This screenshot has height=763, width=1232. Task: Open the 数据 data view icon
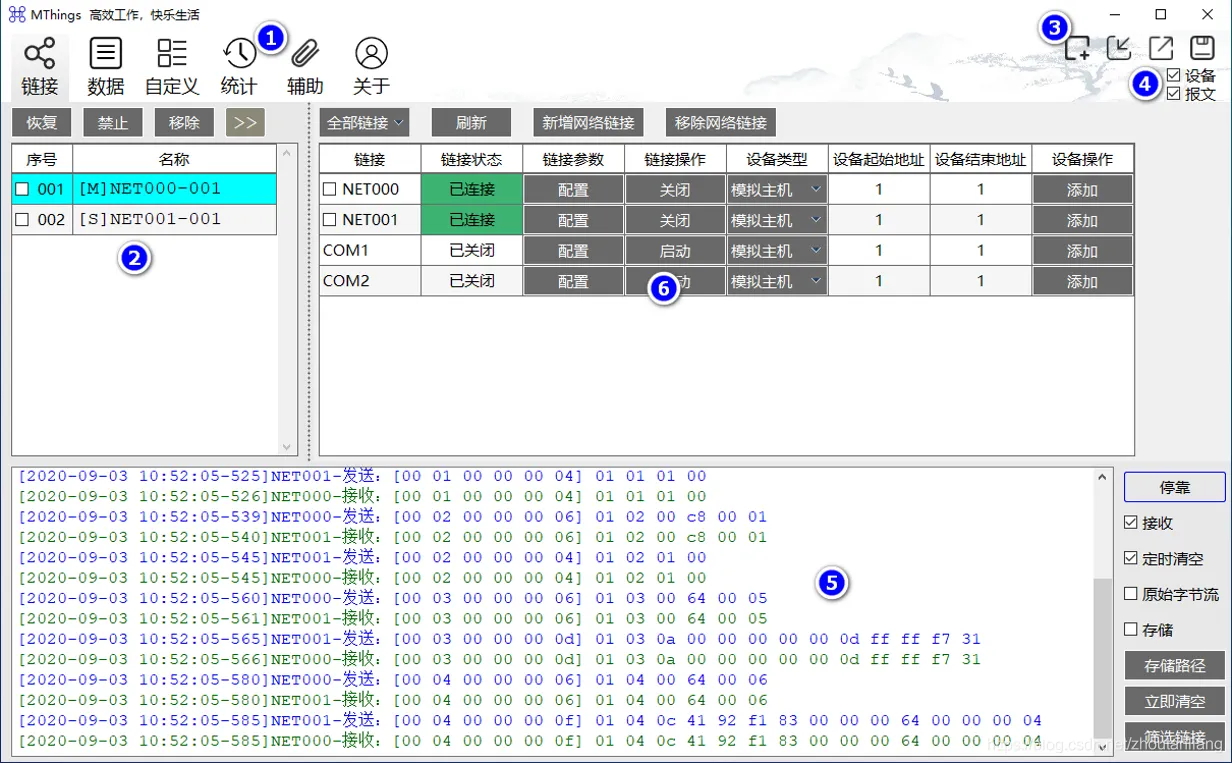(106, 66)
